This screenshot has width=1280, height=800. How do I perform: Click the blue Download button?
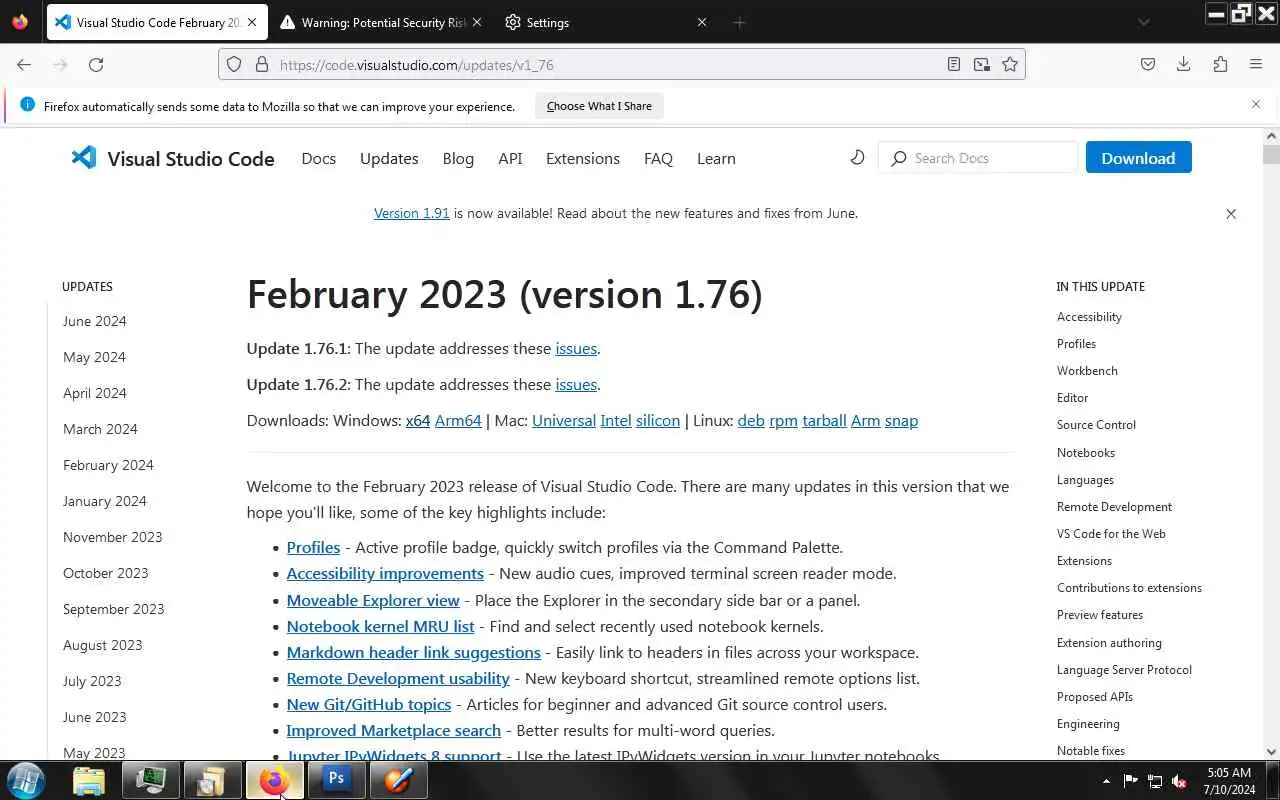coord(1138,158)
